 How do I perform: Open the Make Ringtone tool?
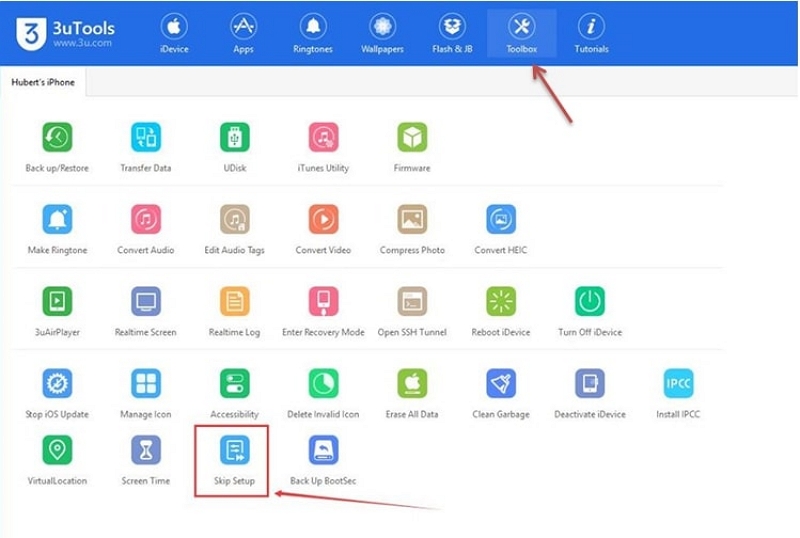pyautogui.click(x=57, y=220)
